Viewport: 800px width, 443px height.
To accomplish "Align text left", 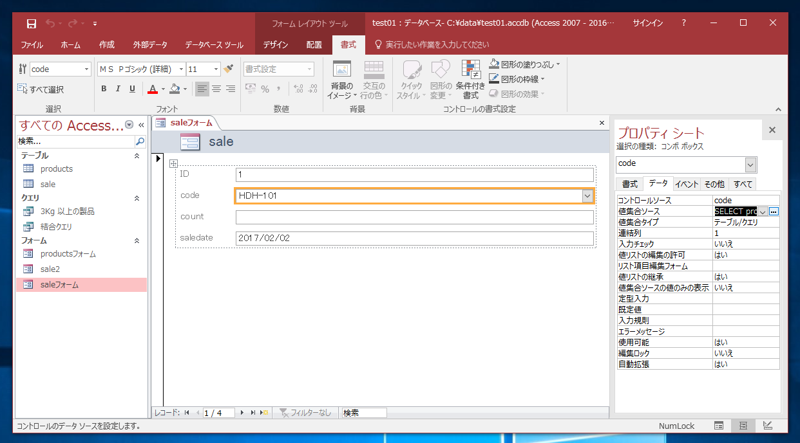I will 203,89.
